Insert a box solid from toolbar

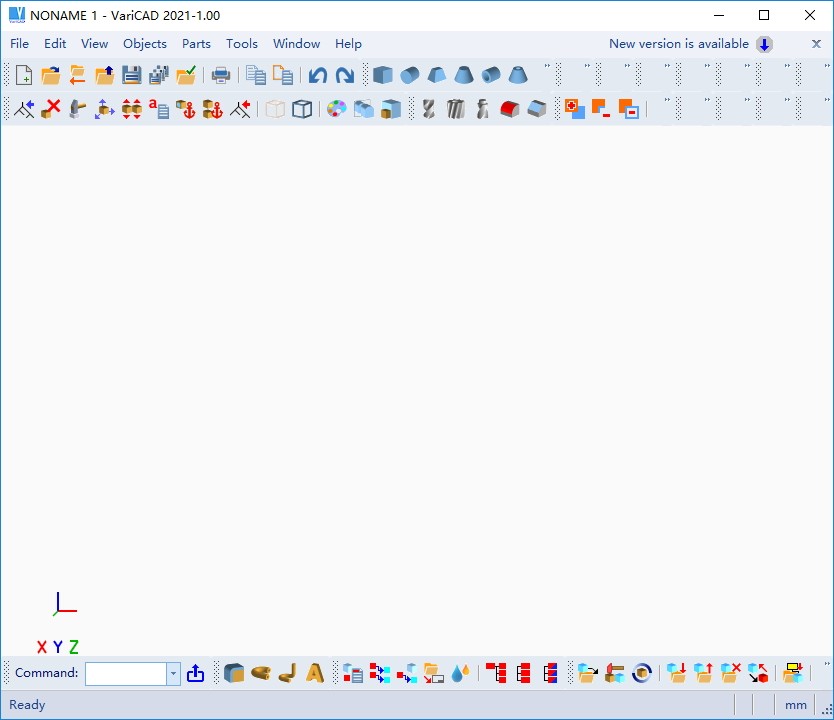coord(382,76)
